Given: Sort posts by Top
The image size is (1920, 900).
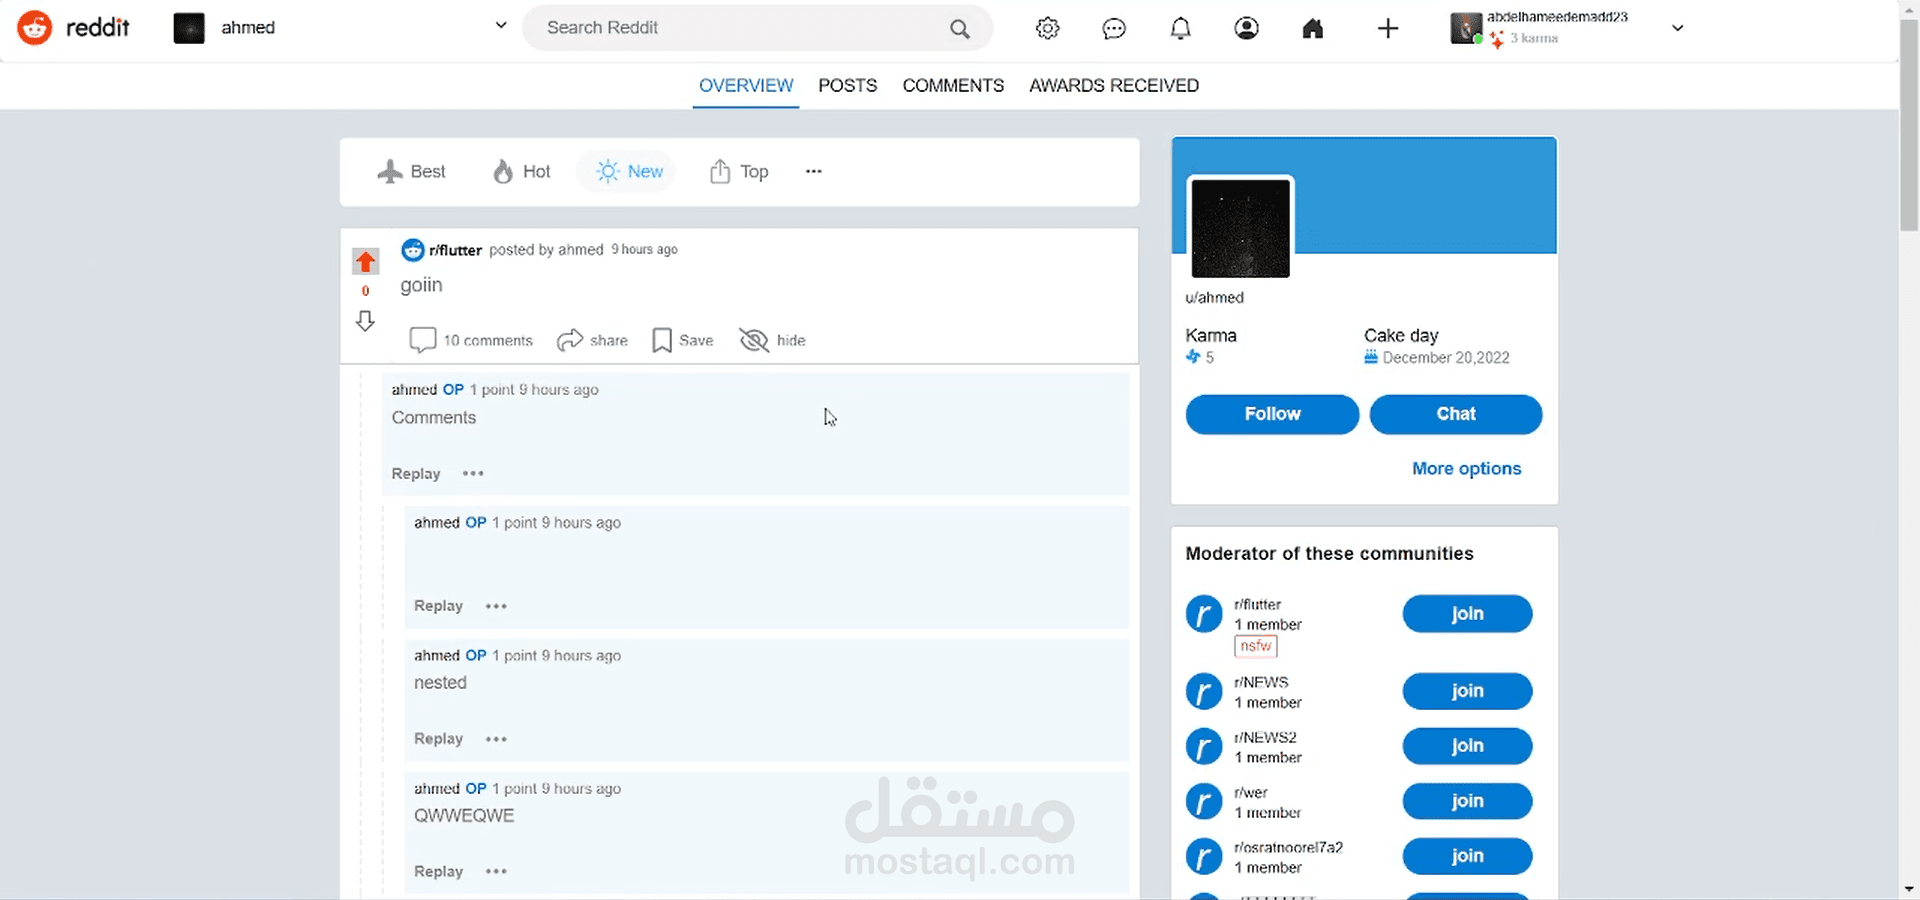Looking at the screenshot, I should (x=739, y=172).
